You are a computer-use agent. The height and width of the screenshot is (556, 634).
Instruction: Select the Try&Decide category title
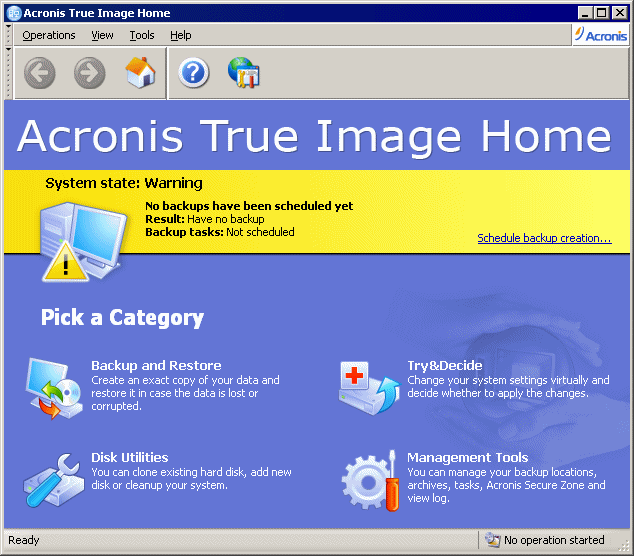[x=445, y=365]
